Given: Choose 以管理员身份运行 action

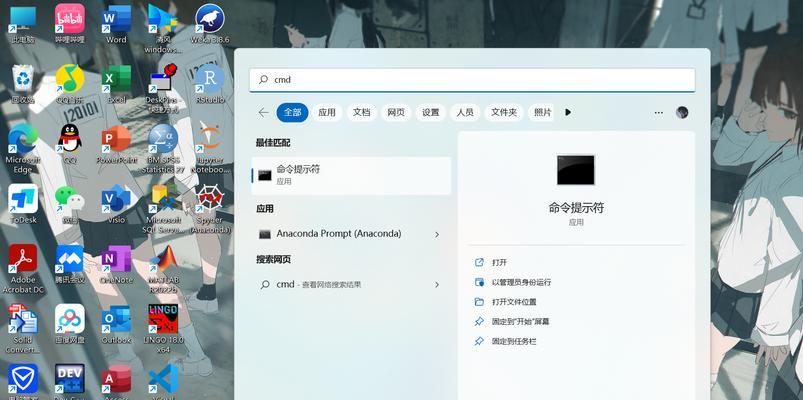Looking at the screenshot, I should (x=513, y=282).
